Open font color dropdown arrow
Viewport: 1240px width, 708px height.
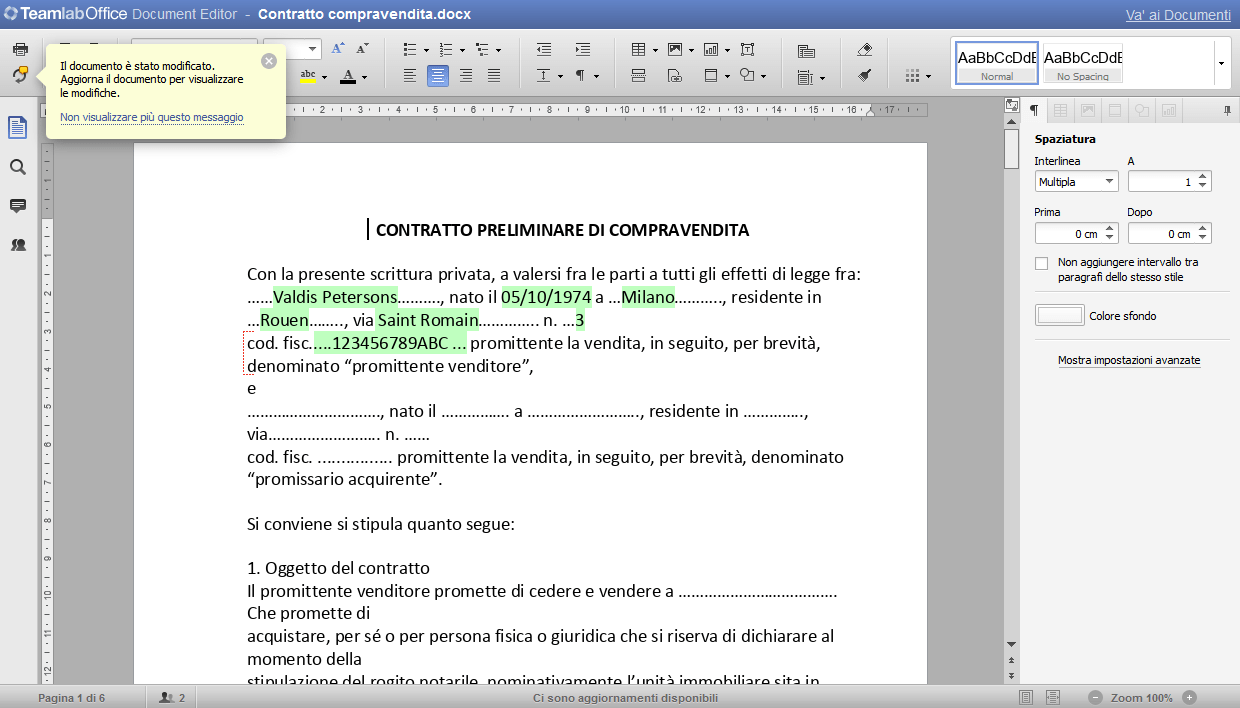tap(364, 76)
